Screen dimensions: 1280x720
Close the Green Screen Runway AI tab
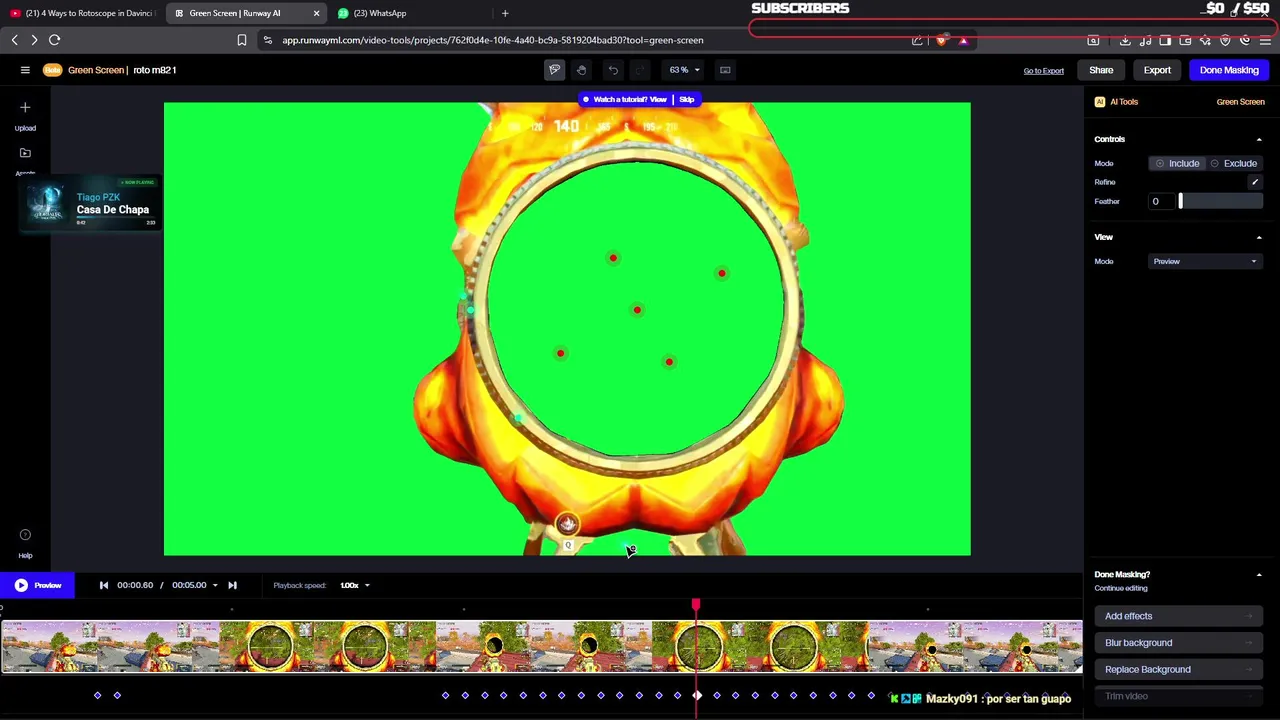click(316, 13)
